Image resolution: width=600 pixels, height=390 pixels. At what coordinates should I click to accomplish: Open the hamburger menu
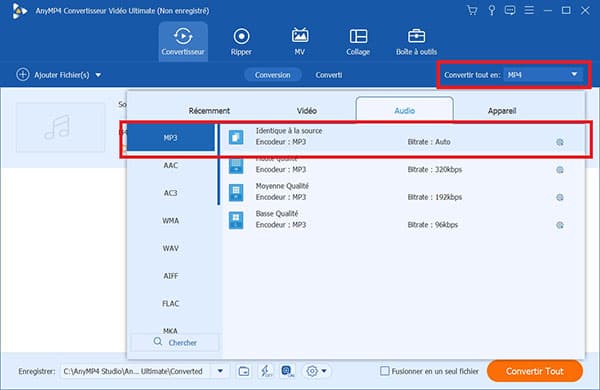529,10
